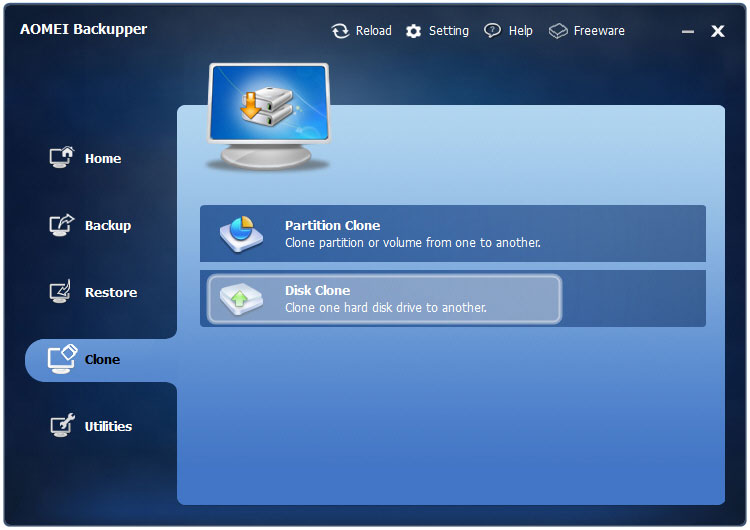Click the Clone sidebar icon
Image resolution: width=750 pixels, height=530 pixels.
[x=62, y=359]
